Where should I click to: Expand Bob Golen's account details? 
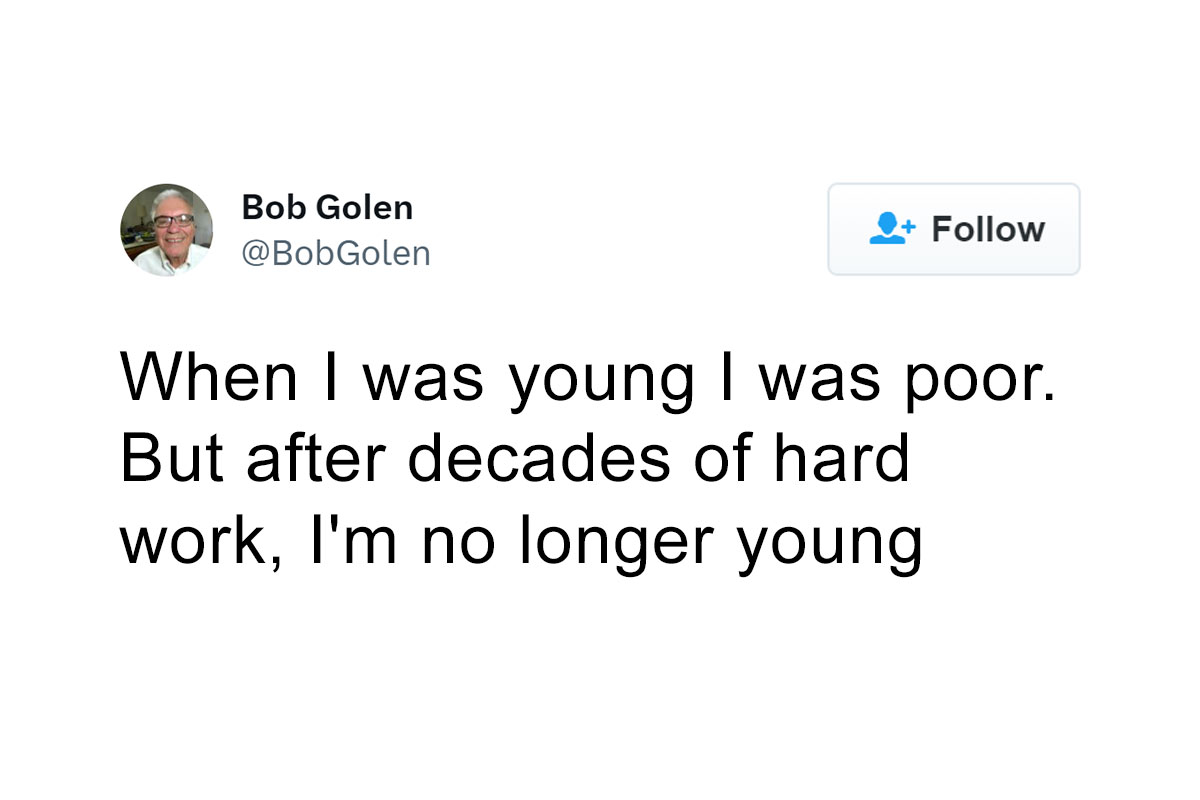coord(327,208)
